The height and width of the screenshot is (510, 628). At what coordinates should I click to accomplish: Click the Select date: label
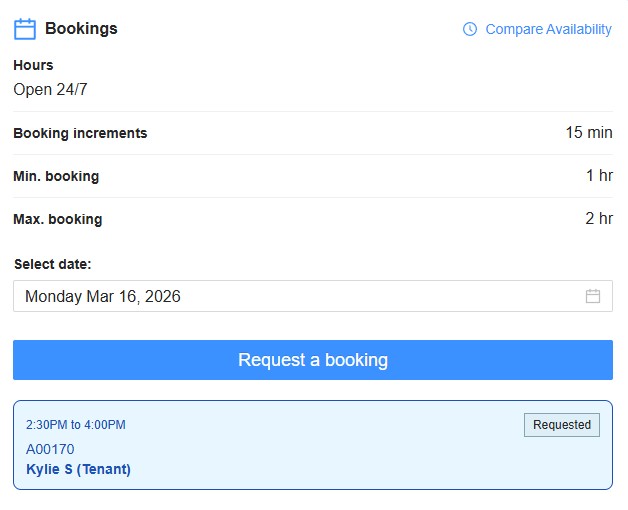point(53,264)
